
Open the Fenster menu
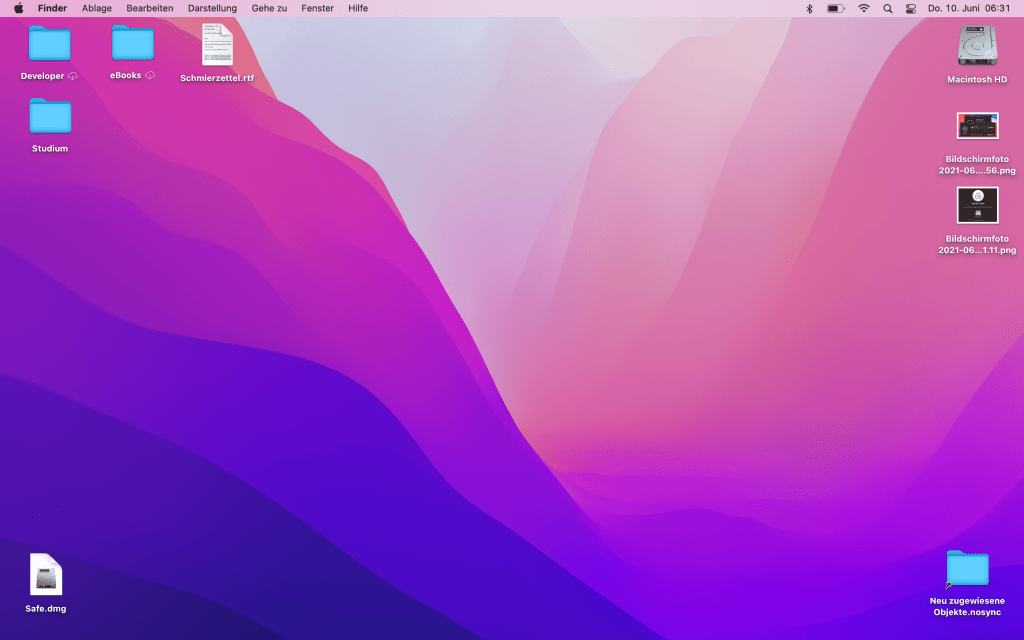pyautogui.click(x=317, y=8)
